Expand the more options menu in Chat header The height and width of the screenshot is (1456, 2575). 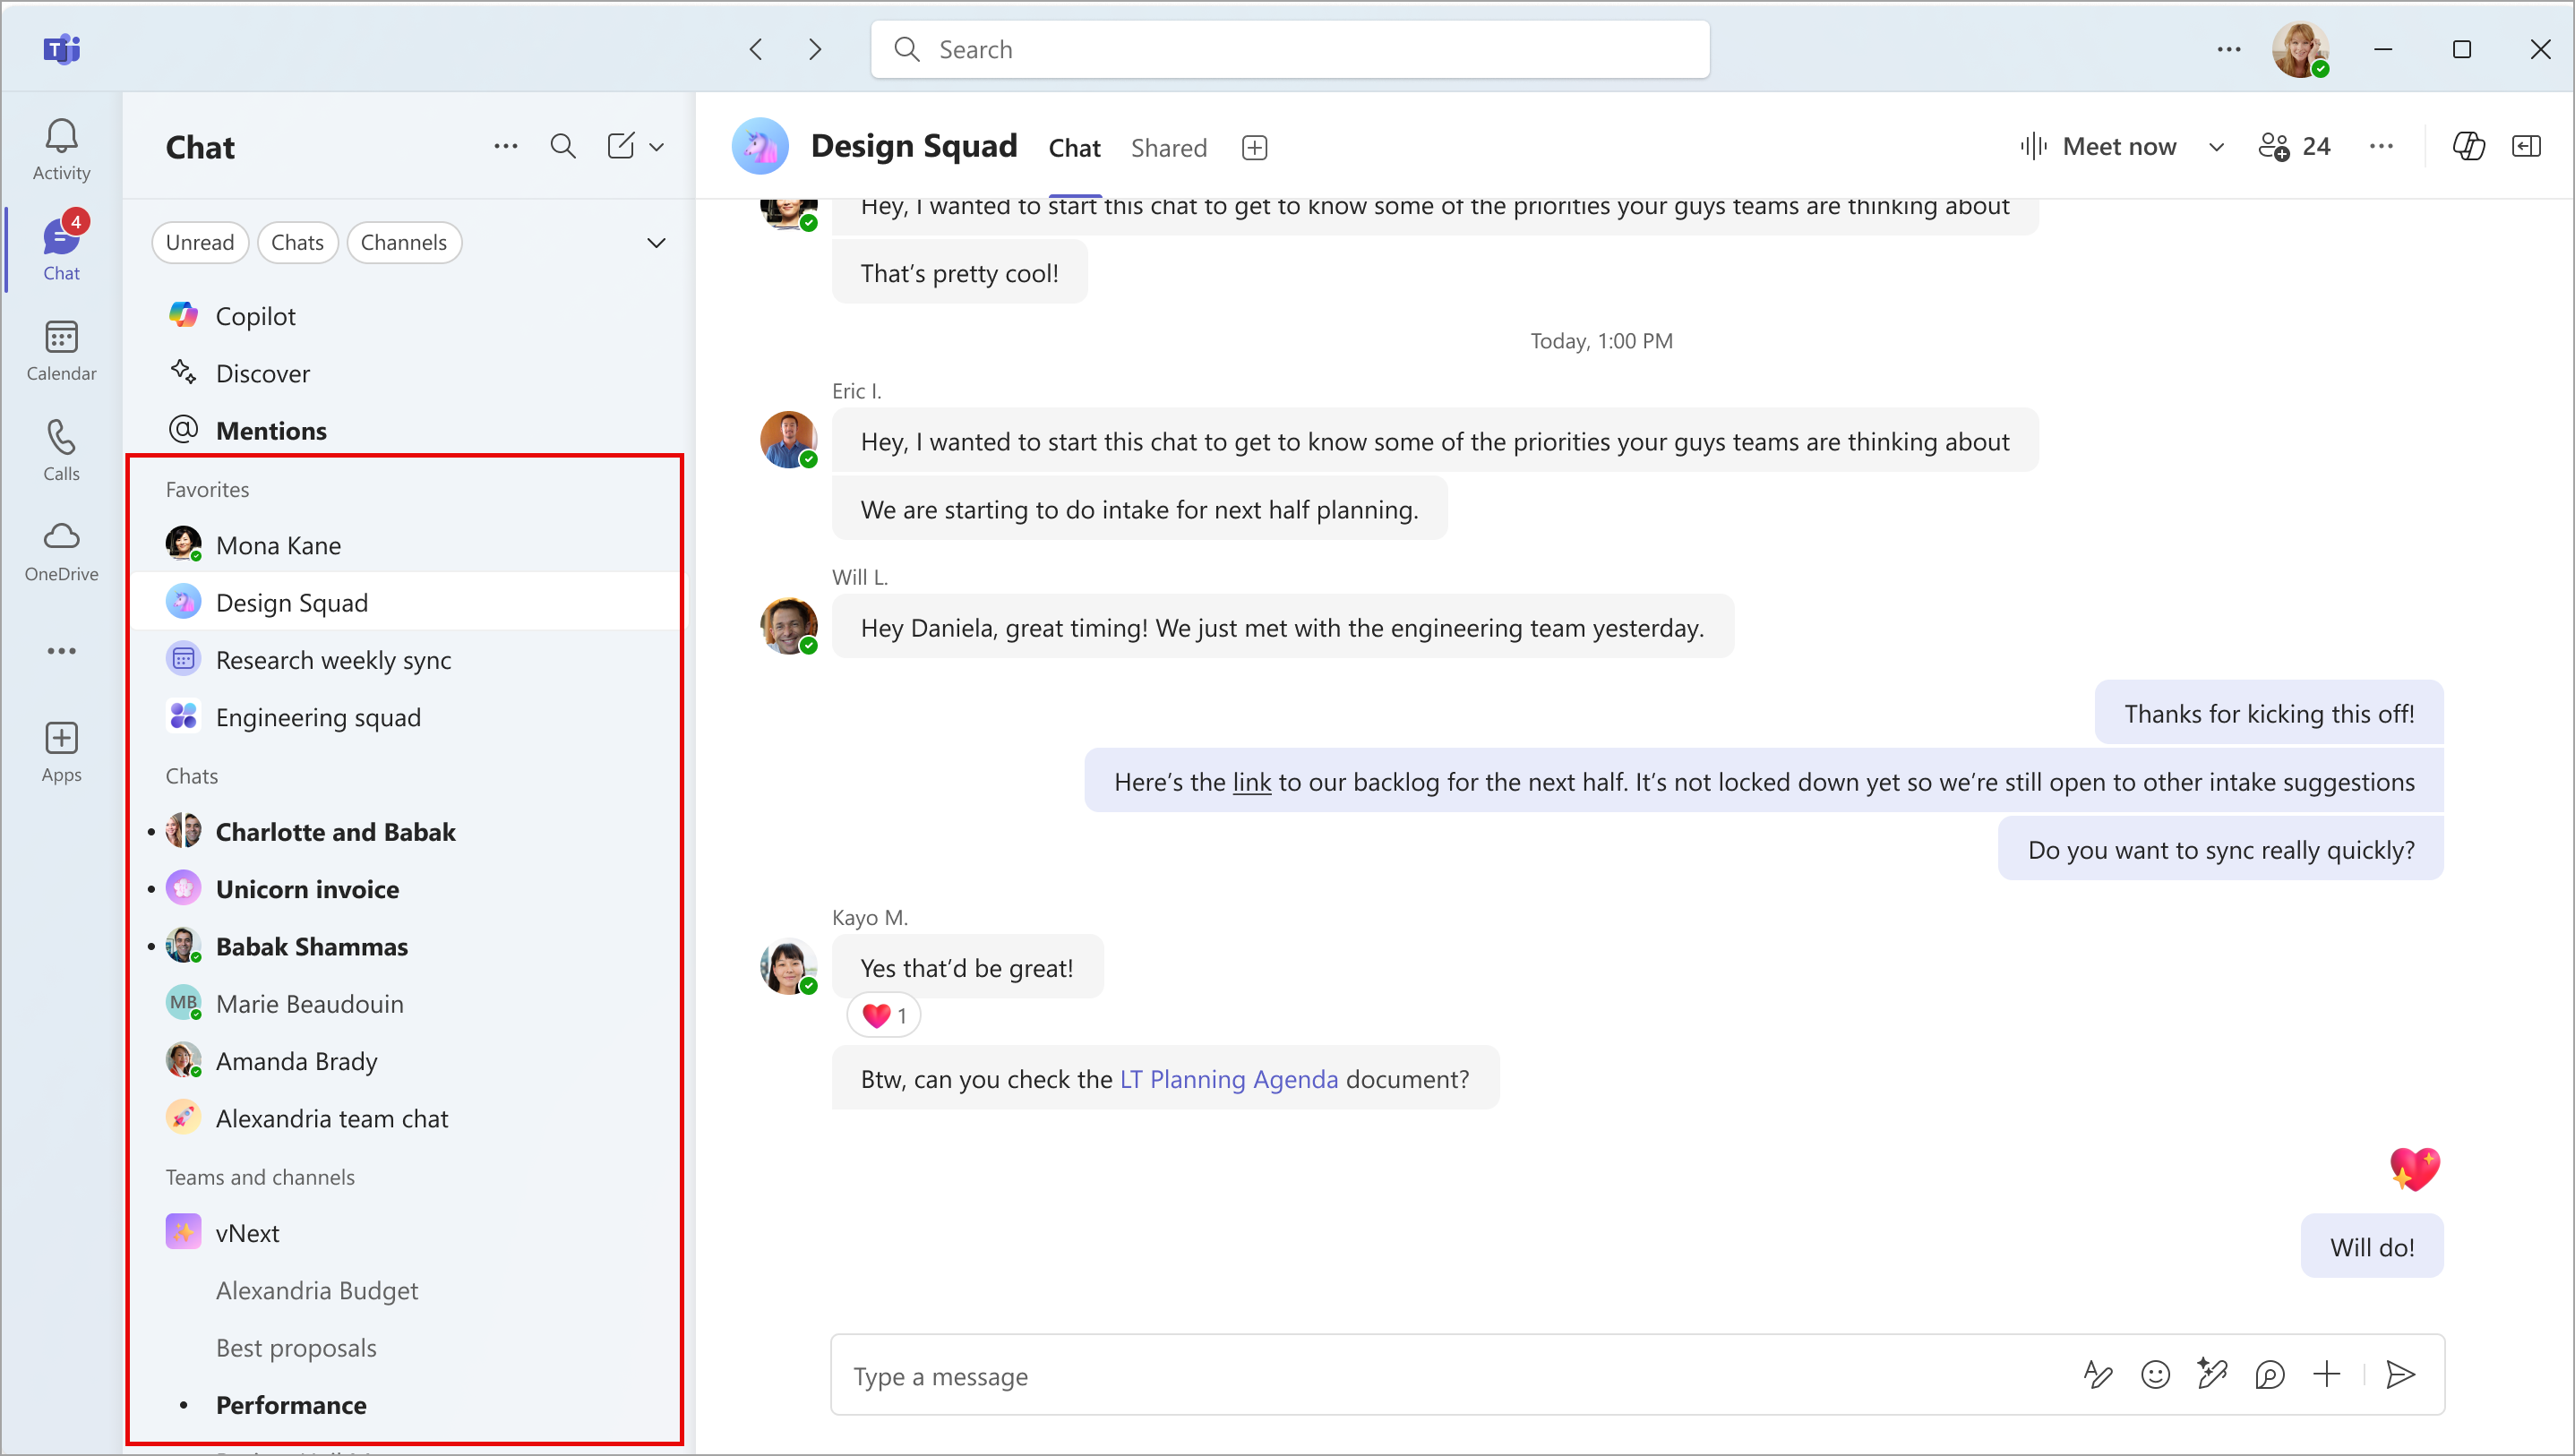point(504,145)
